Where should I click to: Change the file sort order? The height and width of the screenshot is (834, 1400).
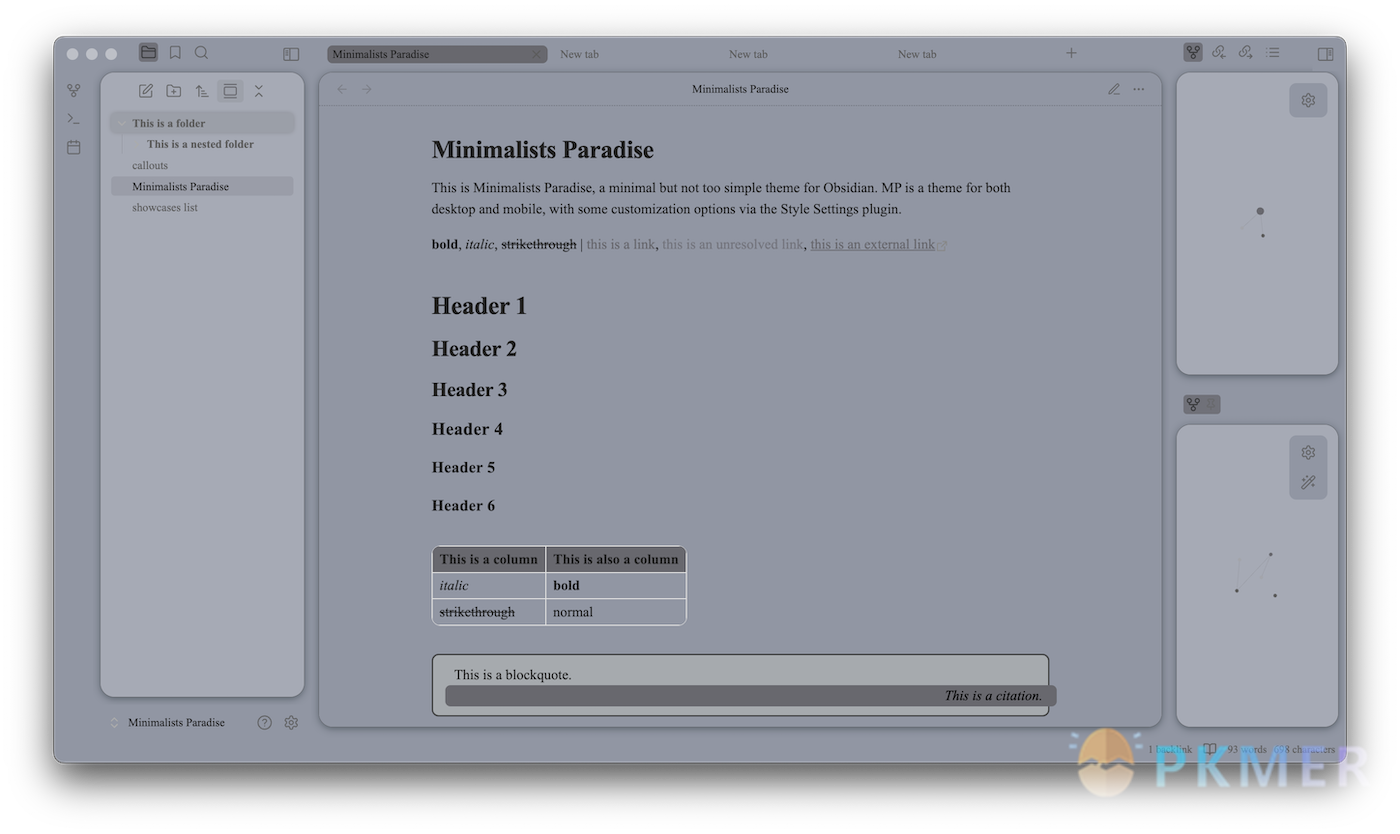coord(202,91)
